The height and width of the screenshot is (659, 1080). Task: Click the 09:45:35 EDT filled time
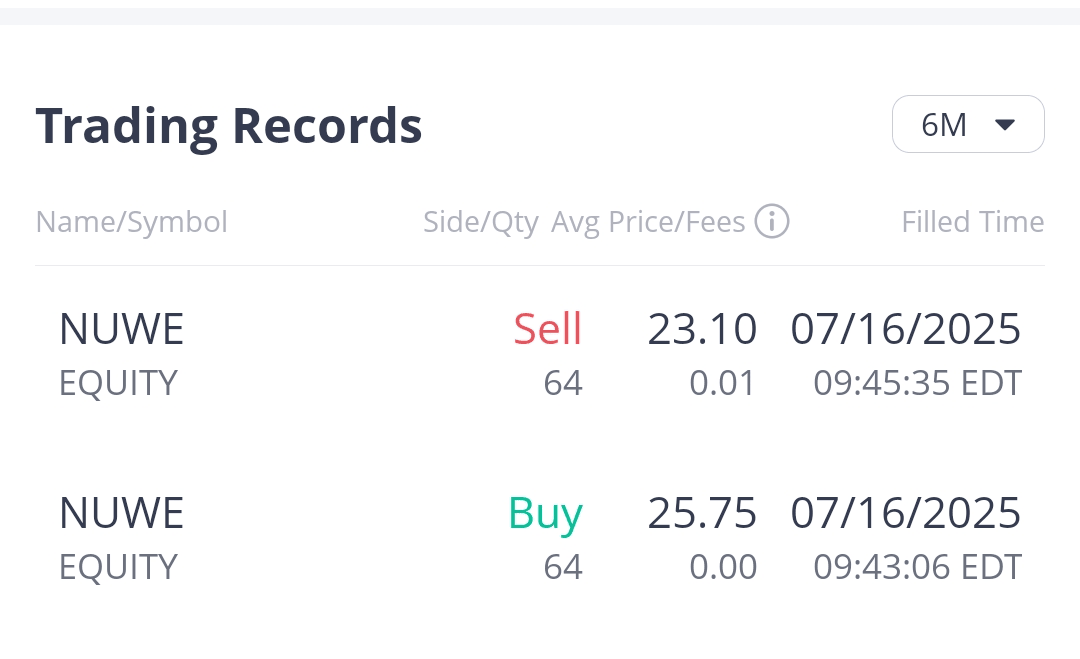(x=917, y=383)
